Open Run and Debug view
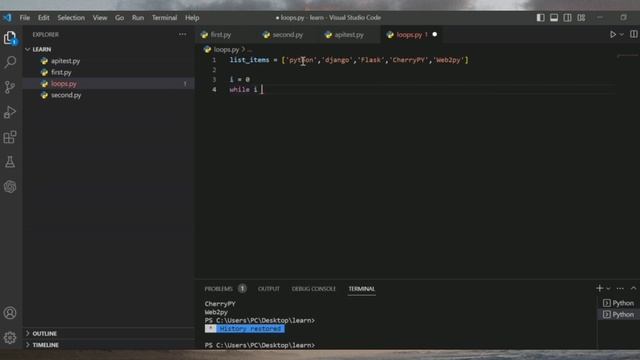The width and height of the screenshot is (640, 360). pos(10,112)
